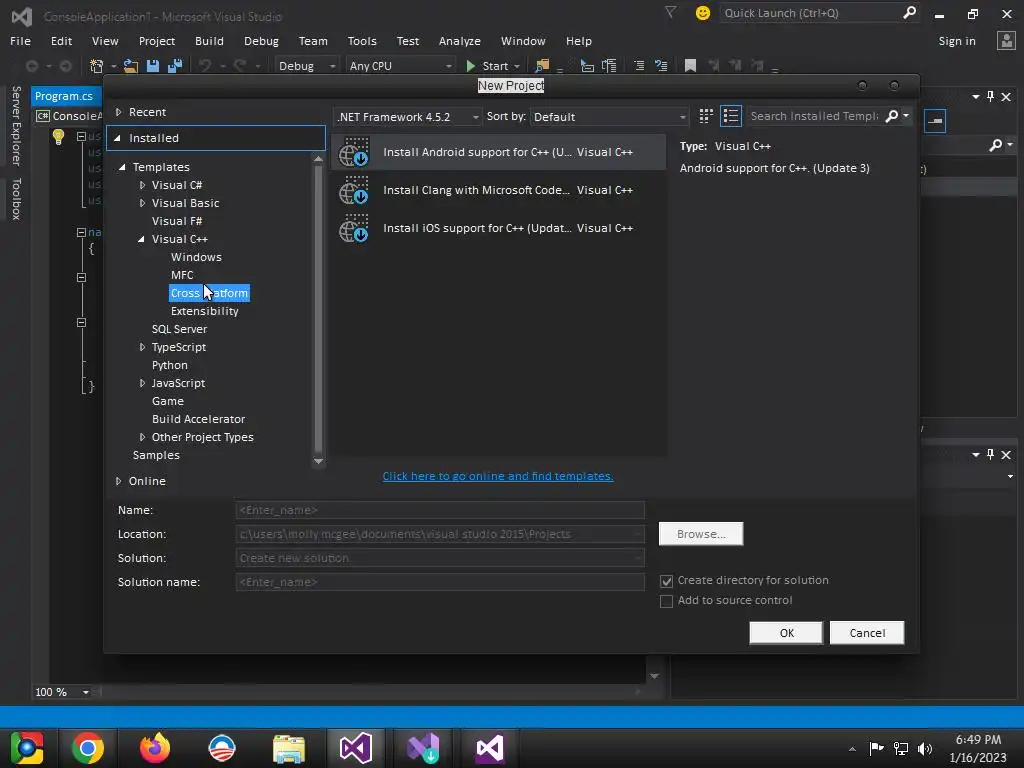Open the Project menu

click(157, 41)
